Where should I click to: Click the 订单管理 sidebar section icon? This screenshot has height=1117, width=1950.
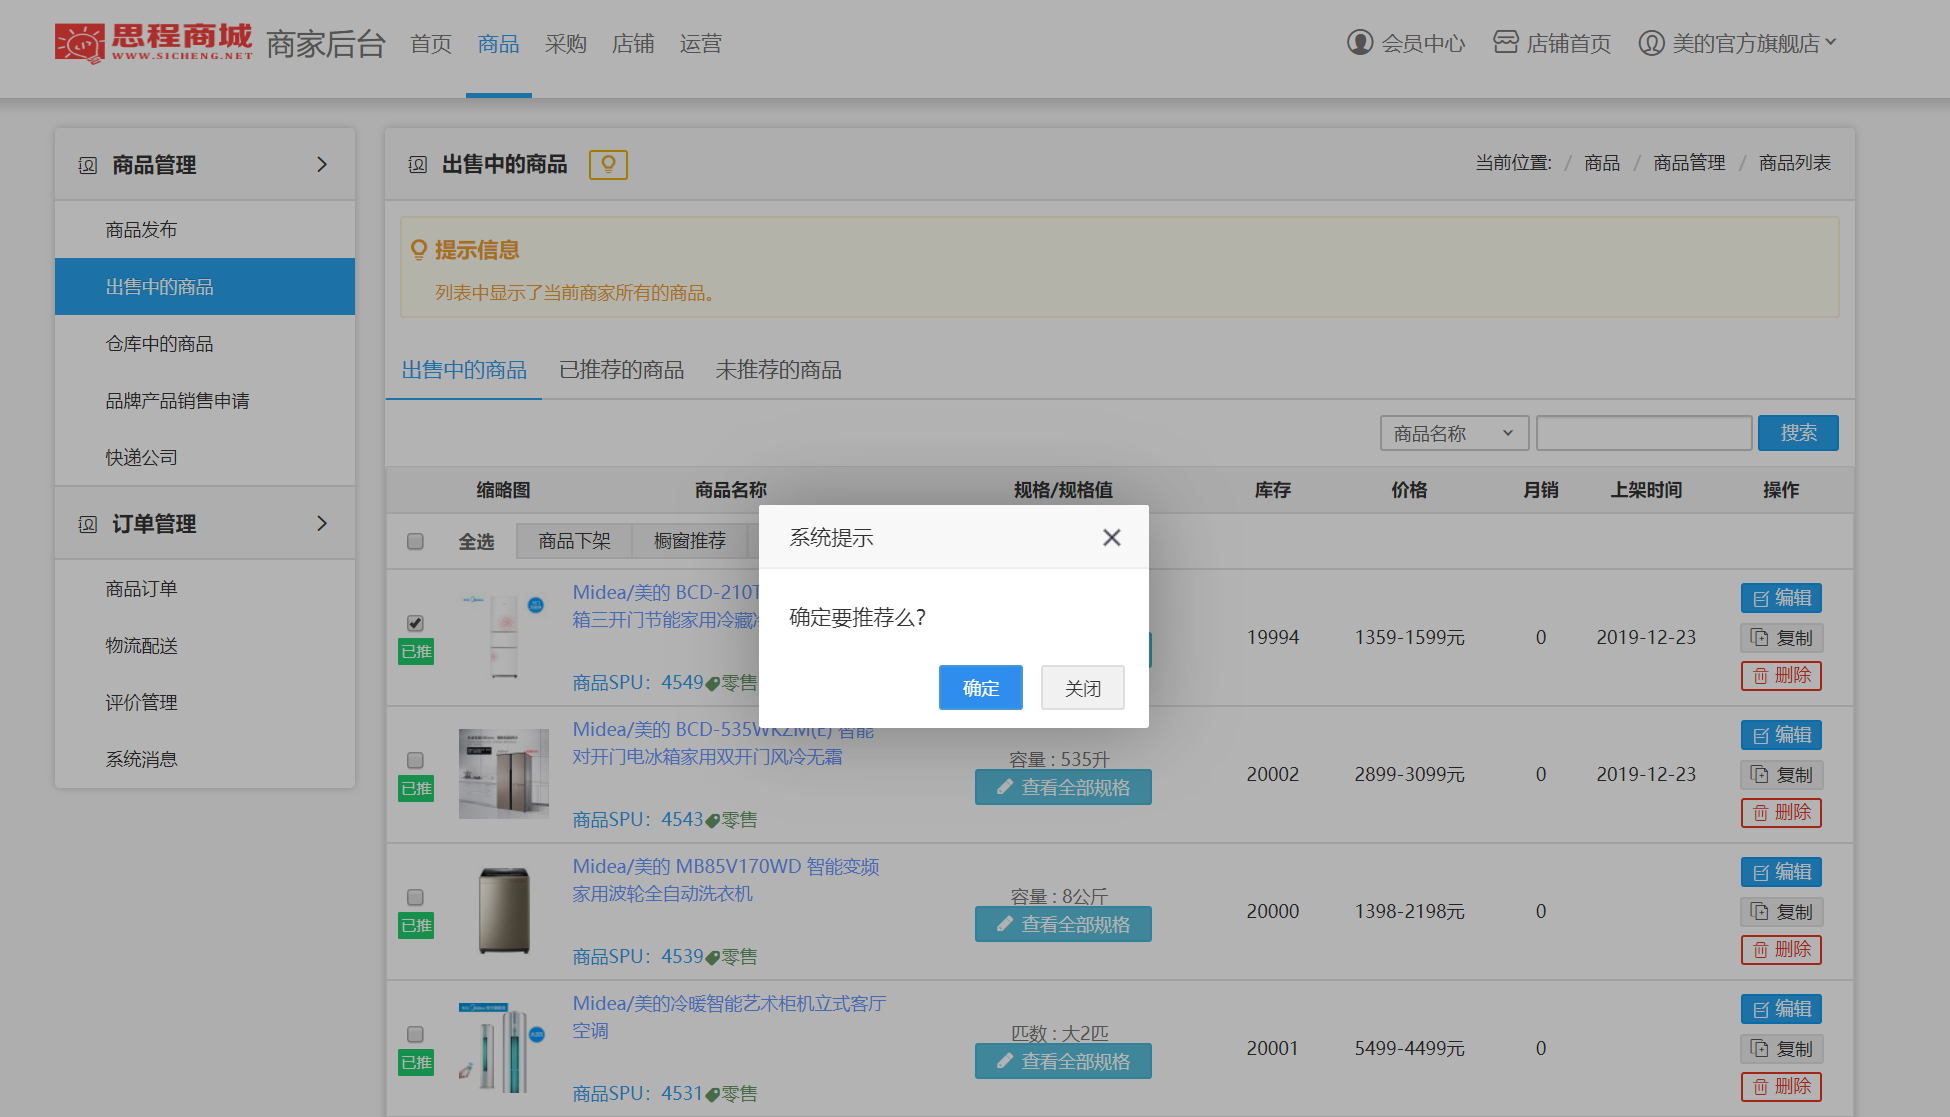pos(88,524)
